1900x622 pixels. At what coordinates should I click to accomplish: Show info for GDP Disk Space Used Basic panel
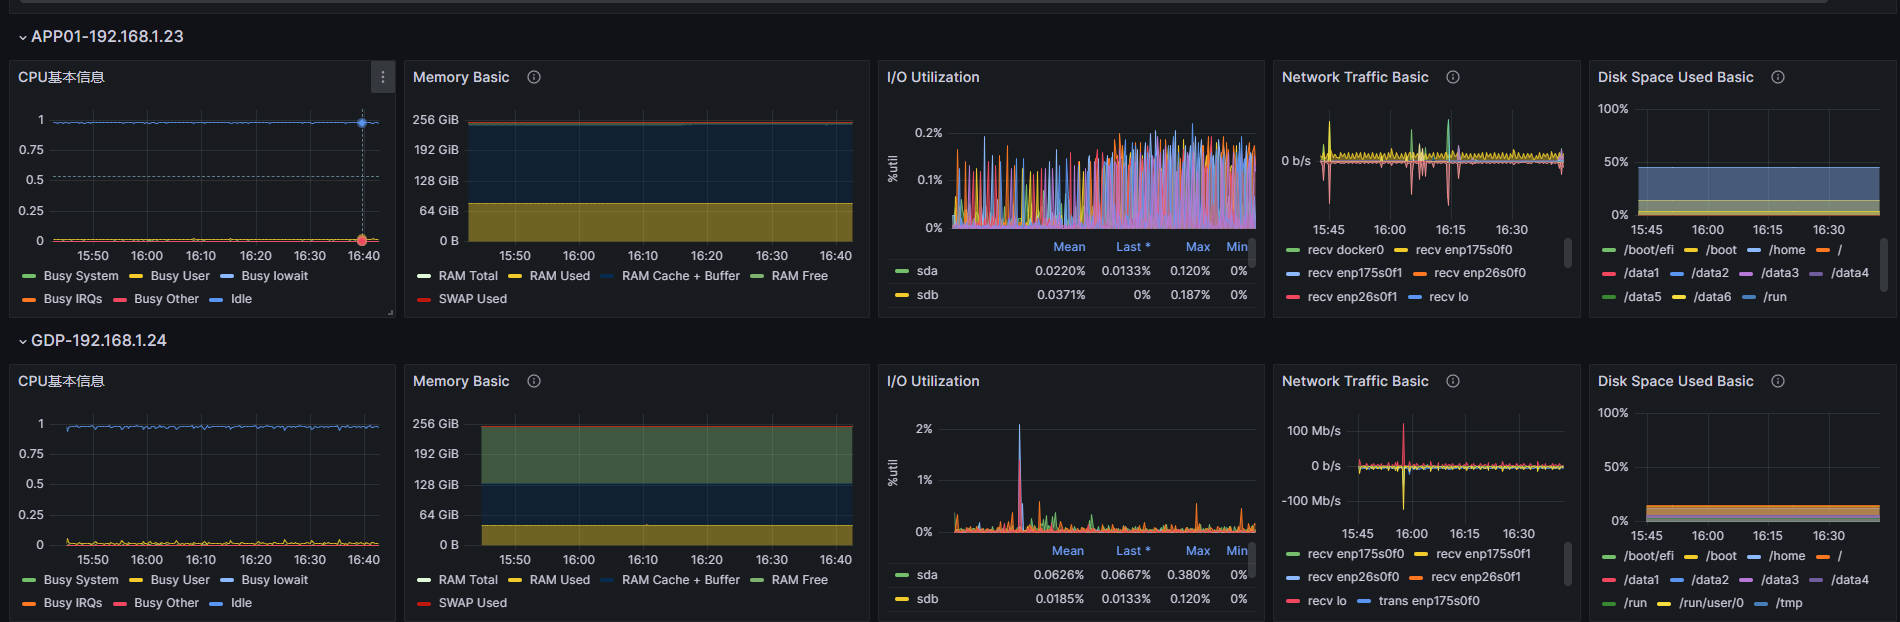pyautogui.click(x=1778, y=381)
